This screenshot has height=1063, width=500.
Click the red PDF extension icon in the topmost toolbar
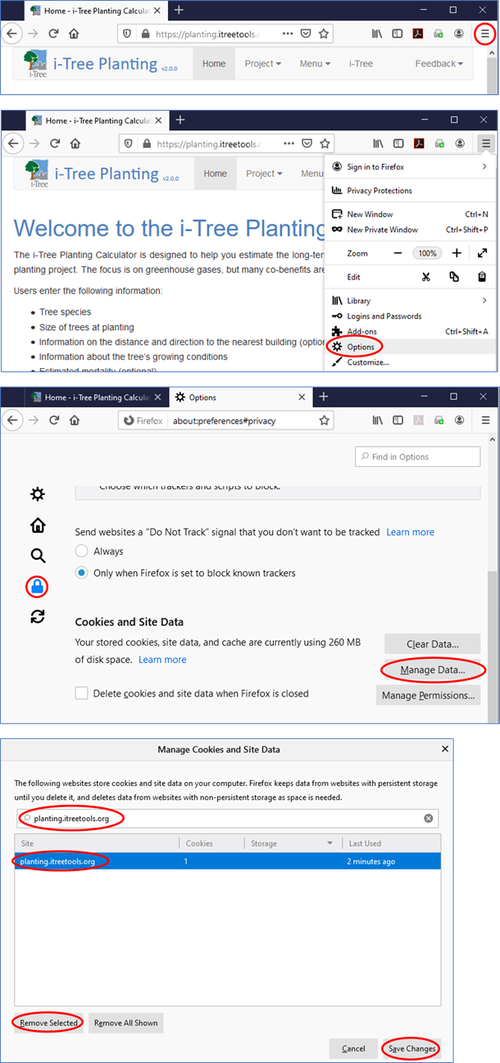click(x=418, y=33)
